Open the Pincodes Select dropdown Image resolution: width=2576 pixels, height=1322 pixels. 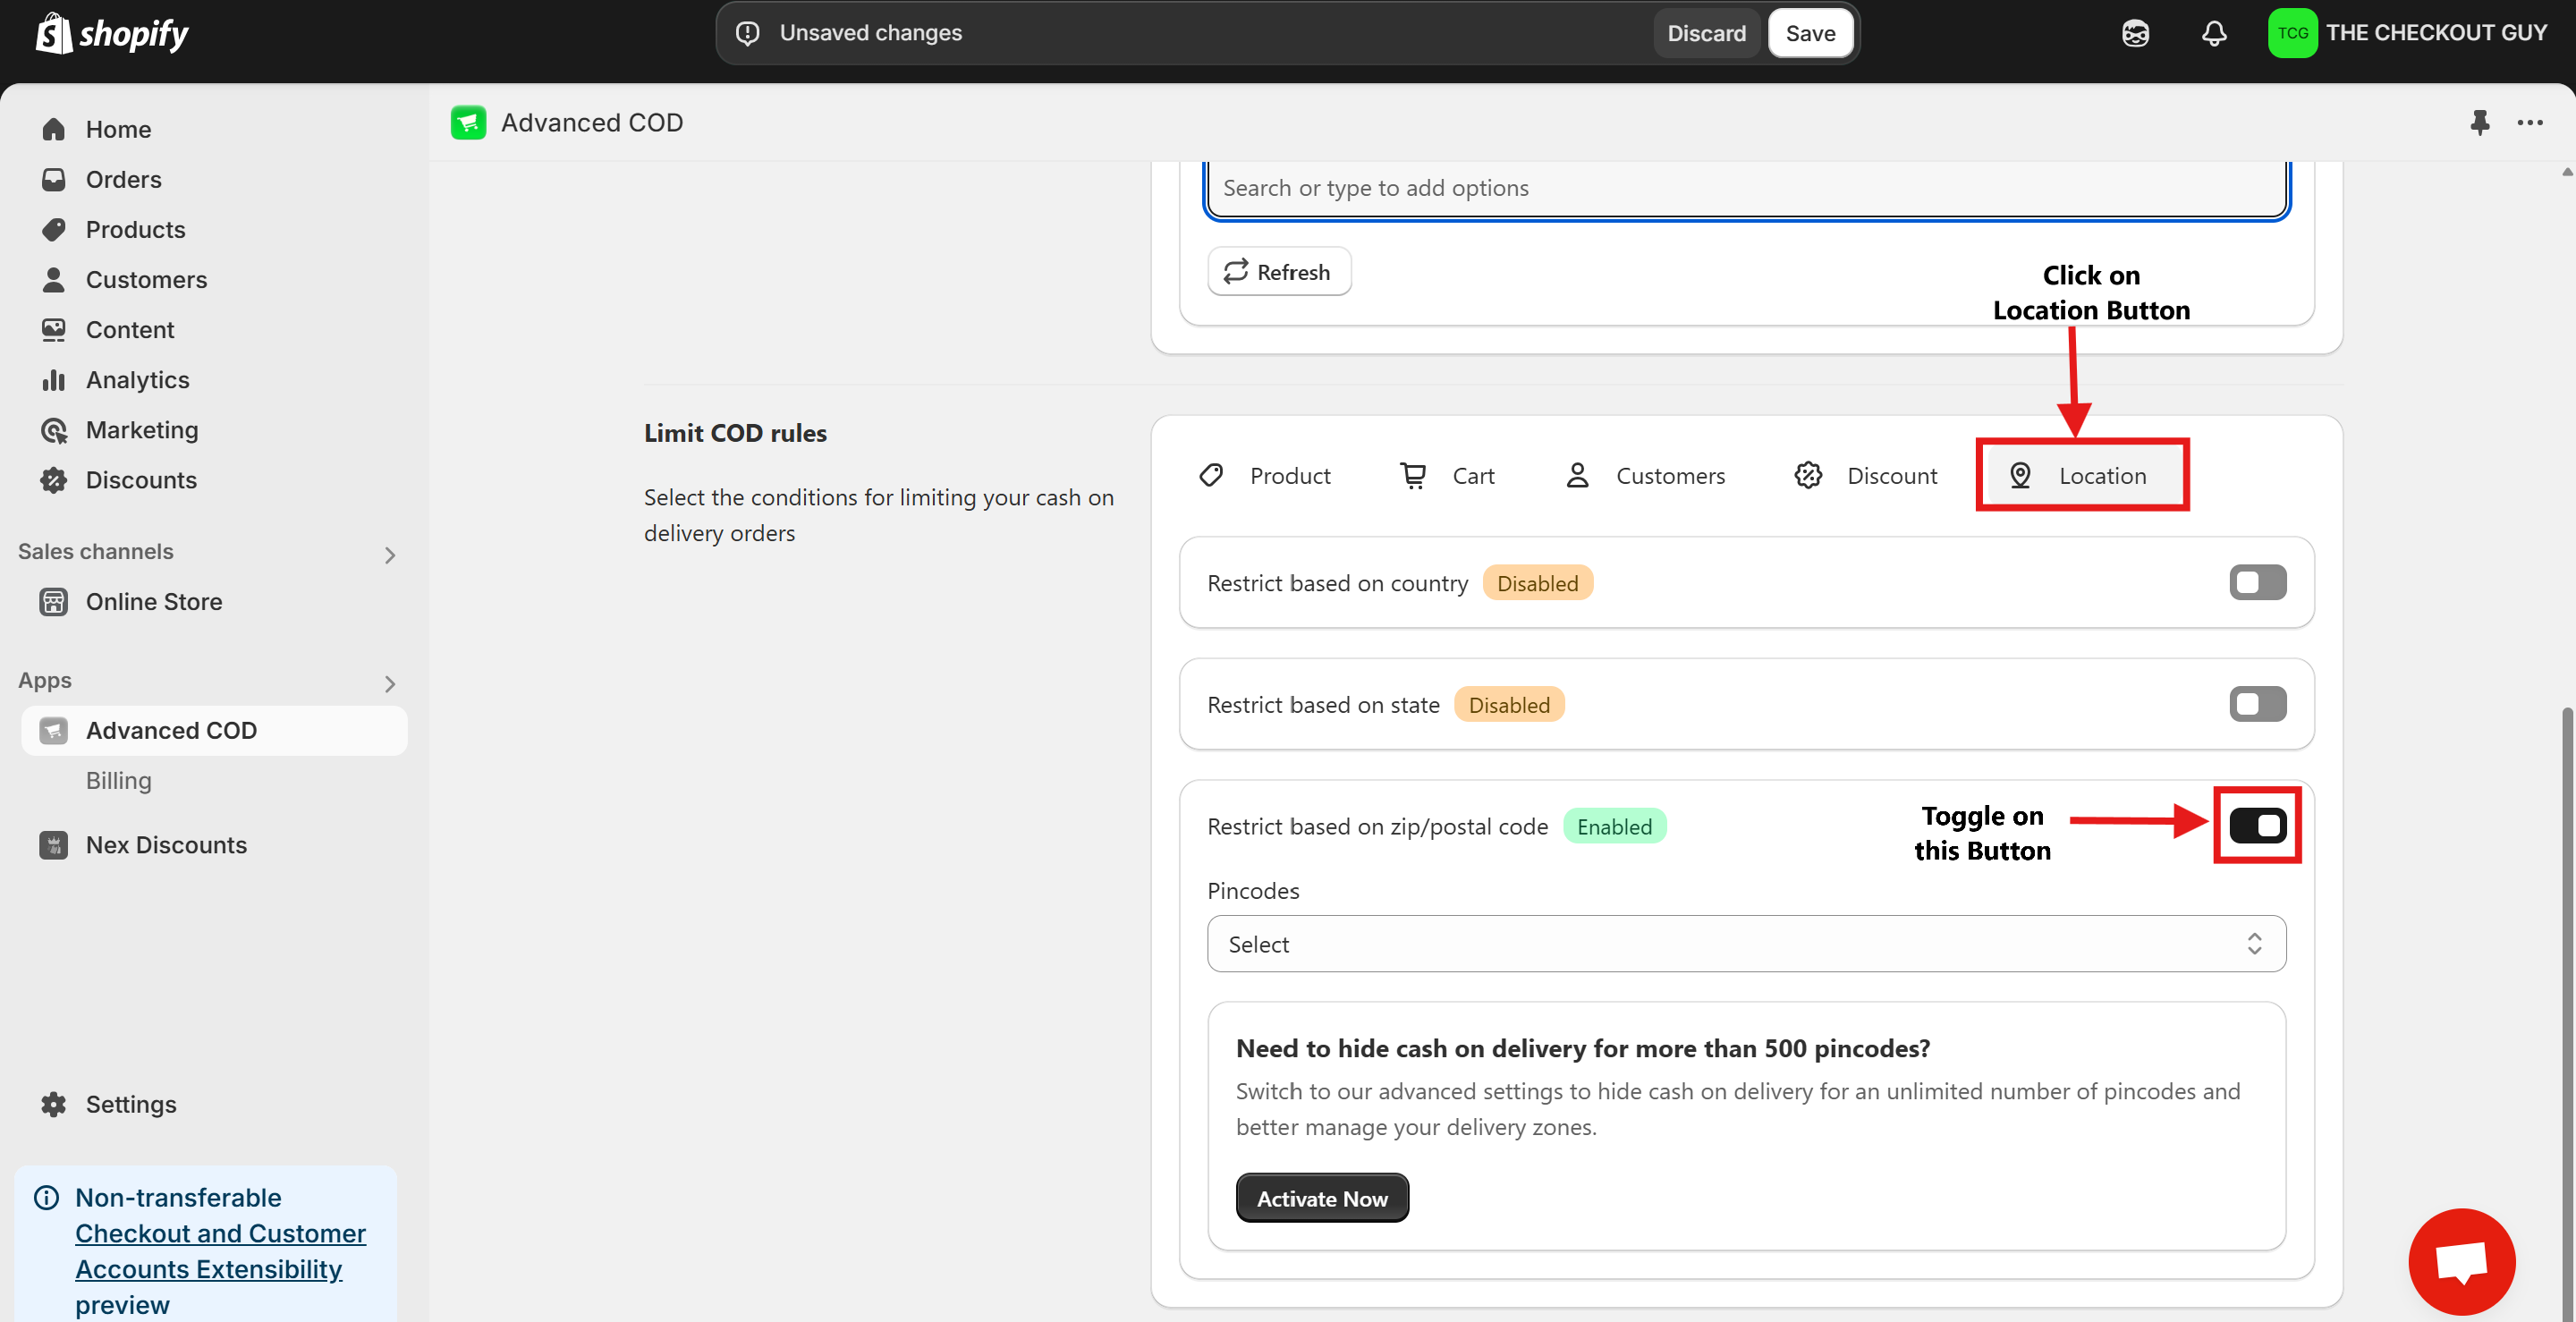1745,944
